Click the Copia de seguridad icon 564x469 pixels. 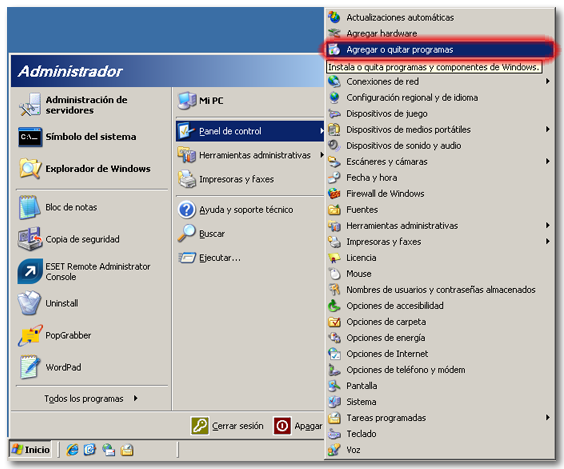click(30, 239)
